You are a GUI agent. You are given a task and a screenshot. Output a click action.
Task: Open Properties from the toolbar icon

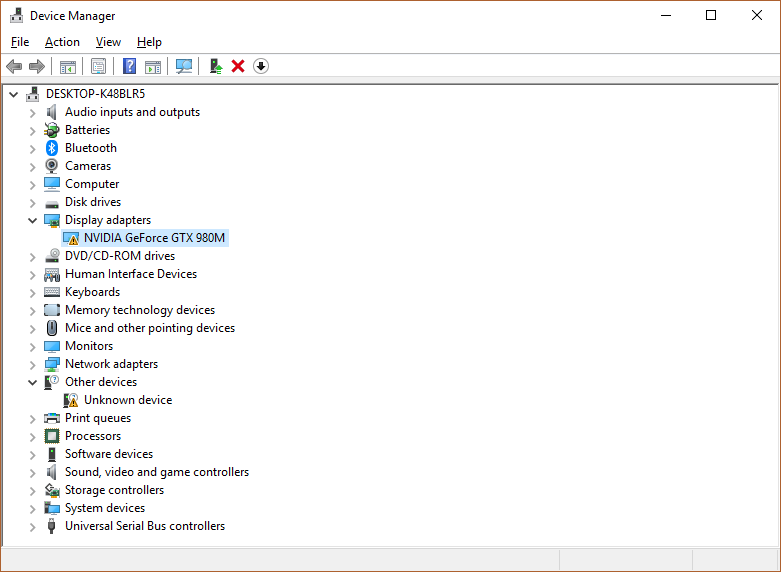pyautogui.click(x=98, y=66)
